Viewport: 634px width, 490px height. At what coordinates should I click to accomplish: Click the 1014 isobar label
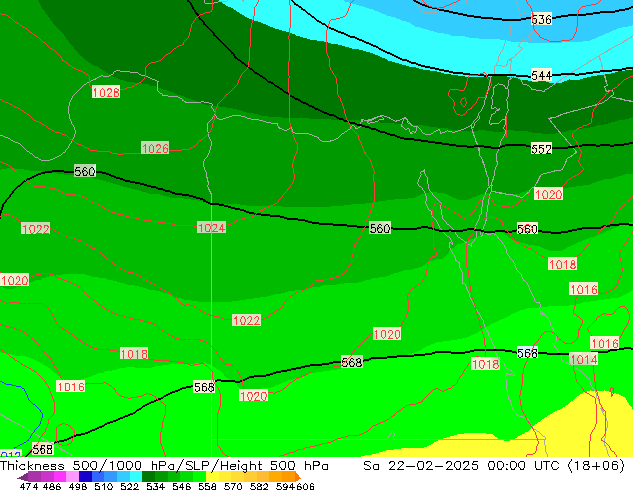click(x=583, y=359)
